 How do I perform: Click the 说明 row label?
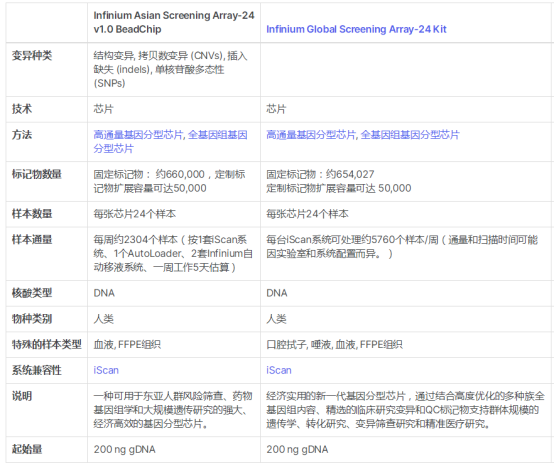pyautogui.click(x=22, y=396)
